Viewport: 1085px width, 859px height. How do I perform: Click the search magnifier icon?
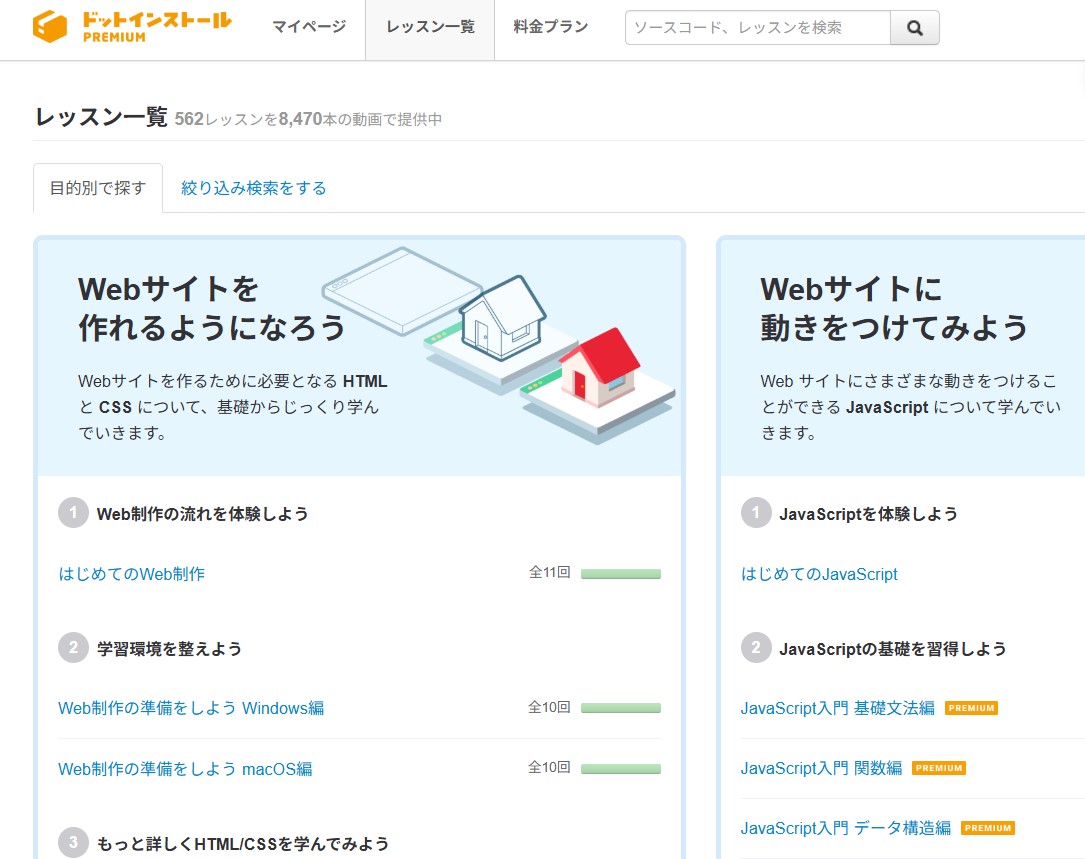(x=914, y=28)
